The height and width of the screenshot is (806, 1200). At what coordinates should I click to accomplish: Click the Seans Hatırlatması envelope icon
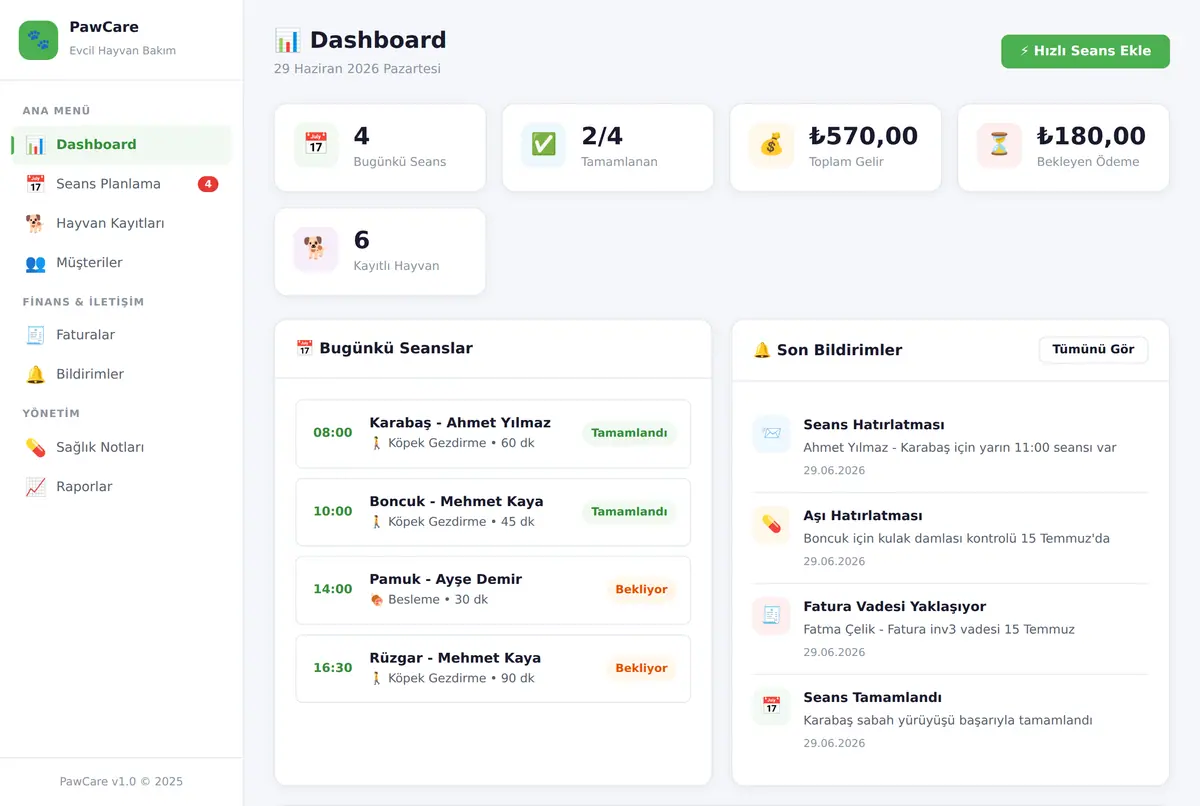(771, 434)
